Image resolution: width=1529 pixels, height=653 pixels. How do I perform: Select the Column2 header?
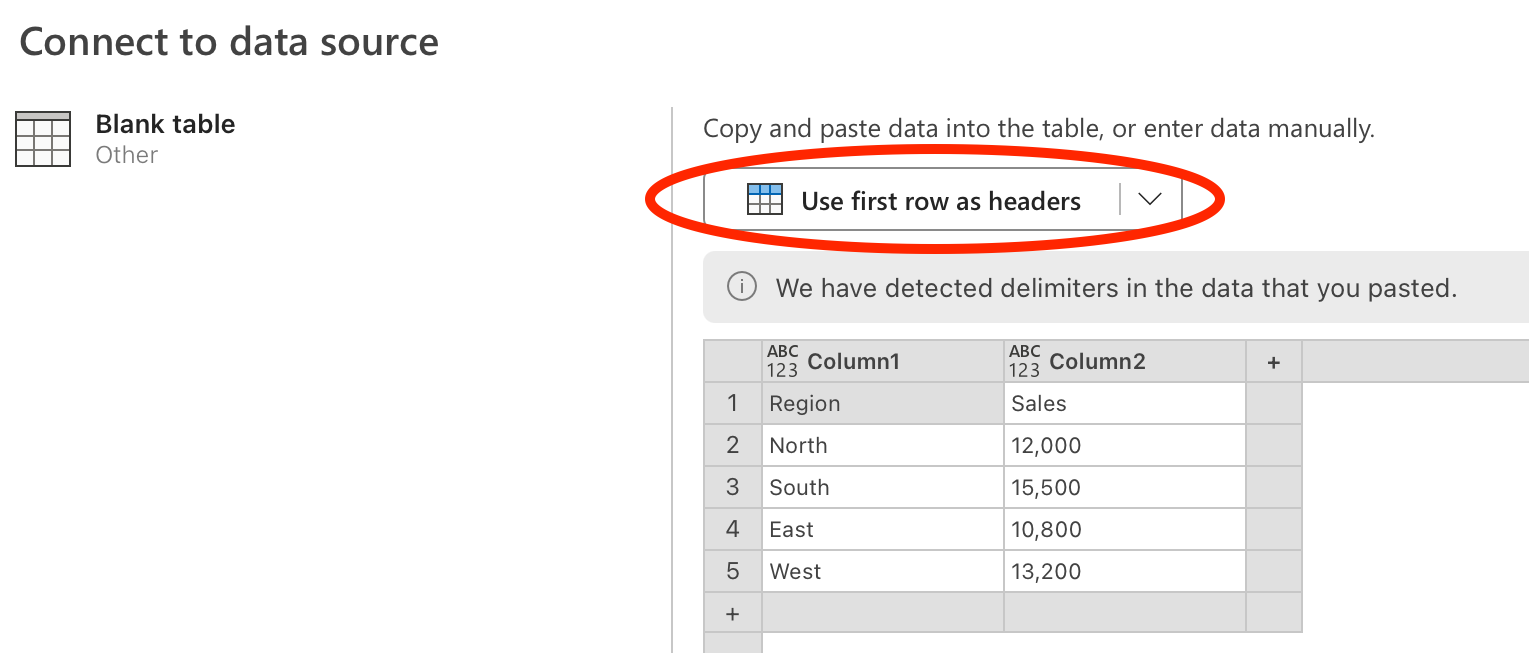[x=1125, y=361]
